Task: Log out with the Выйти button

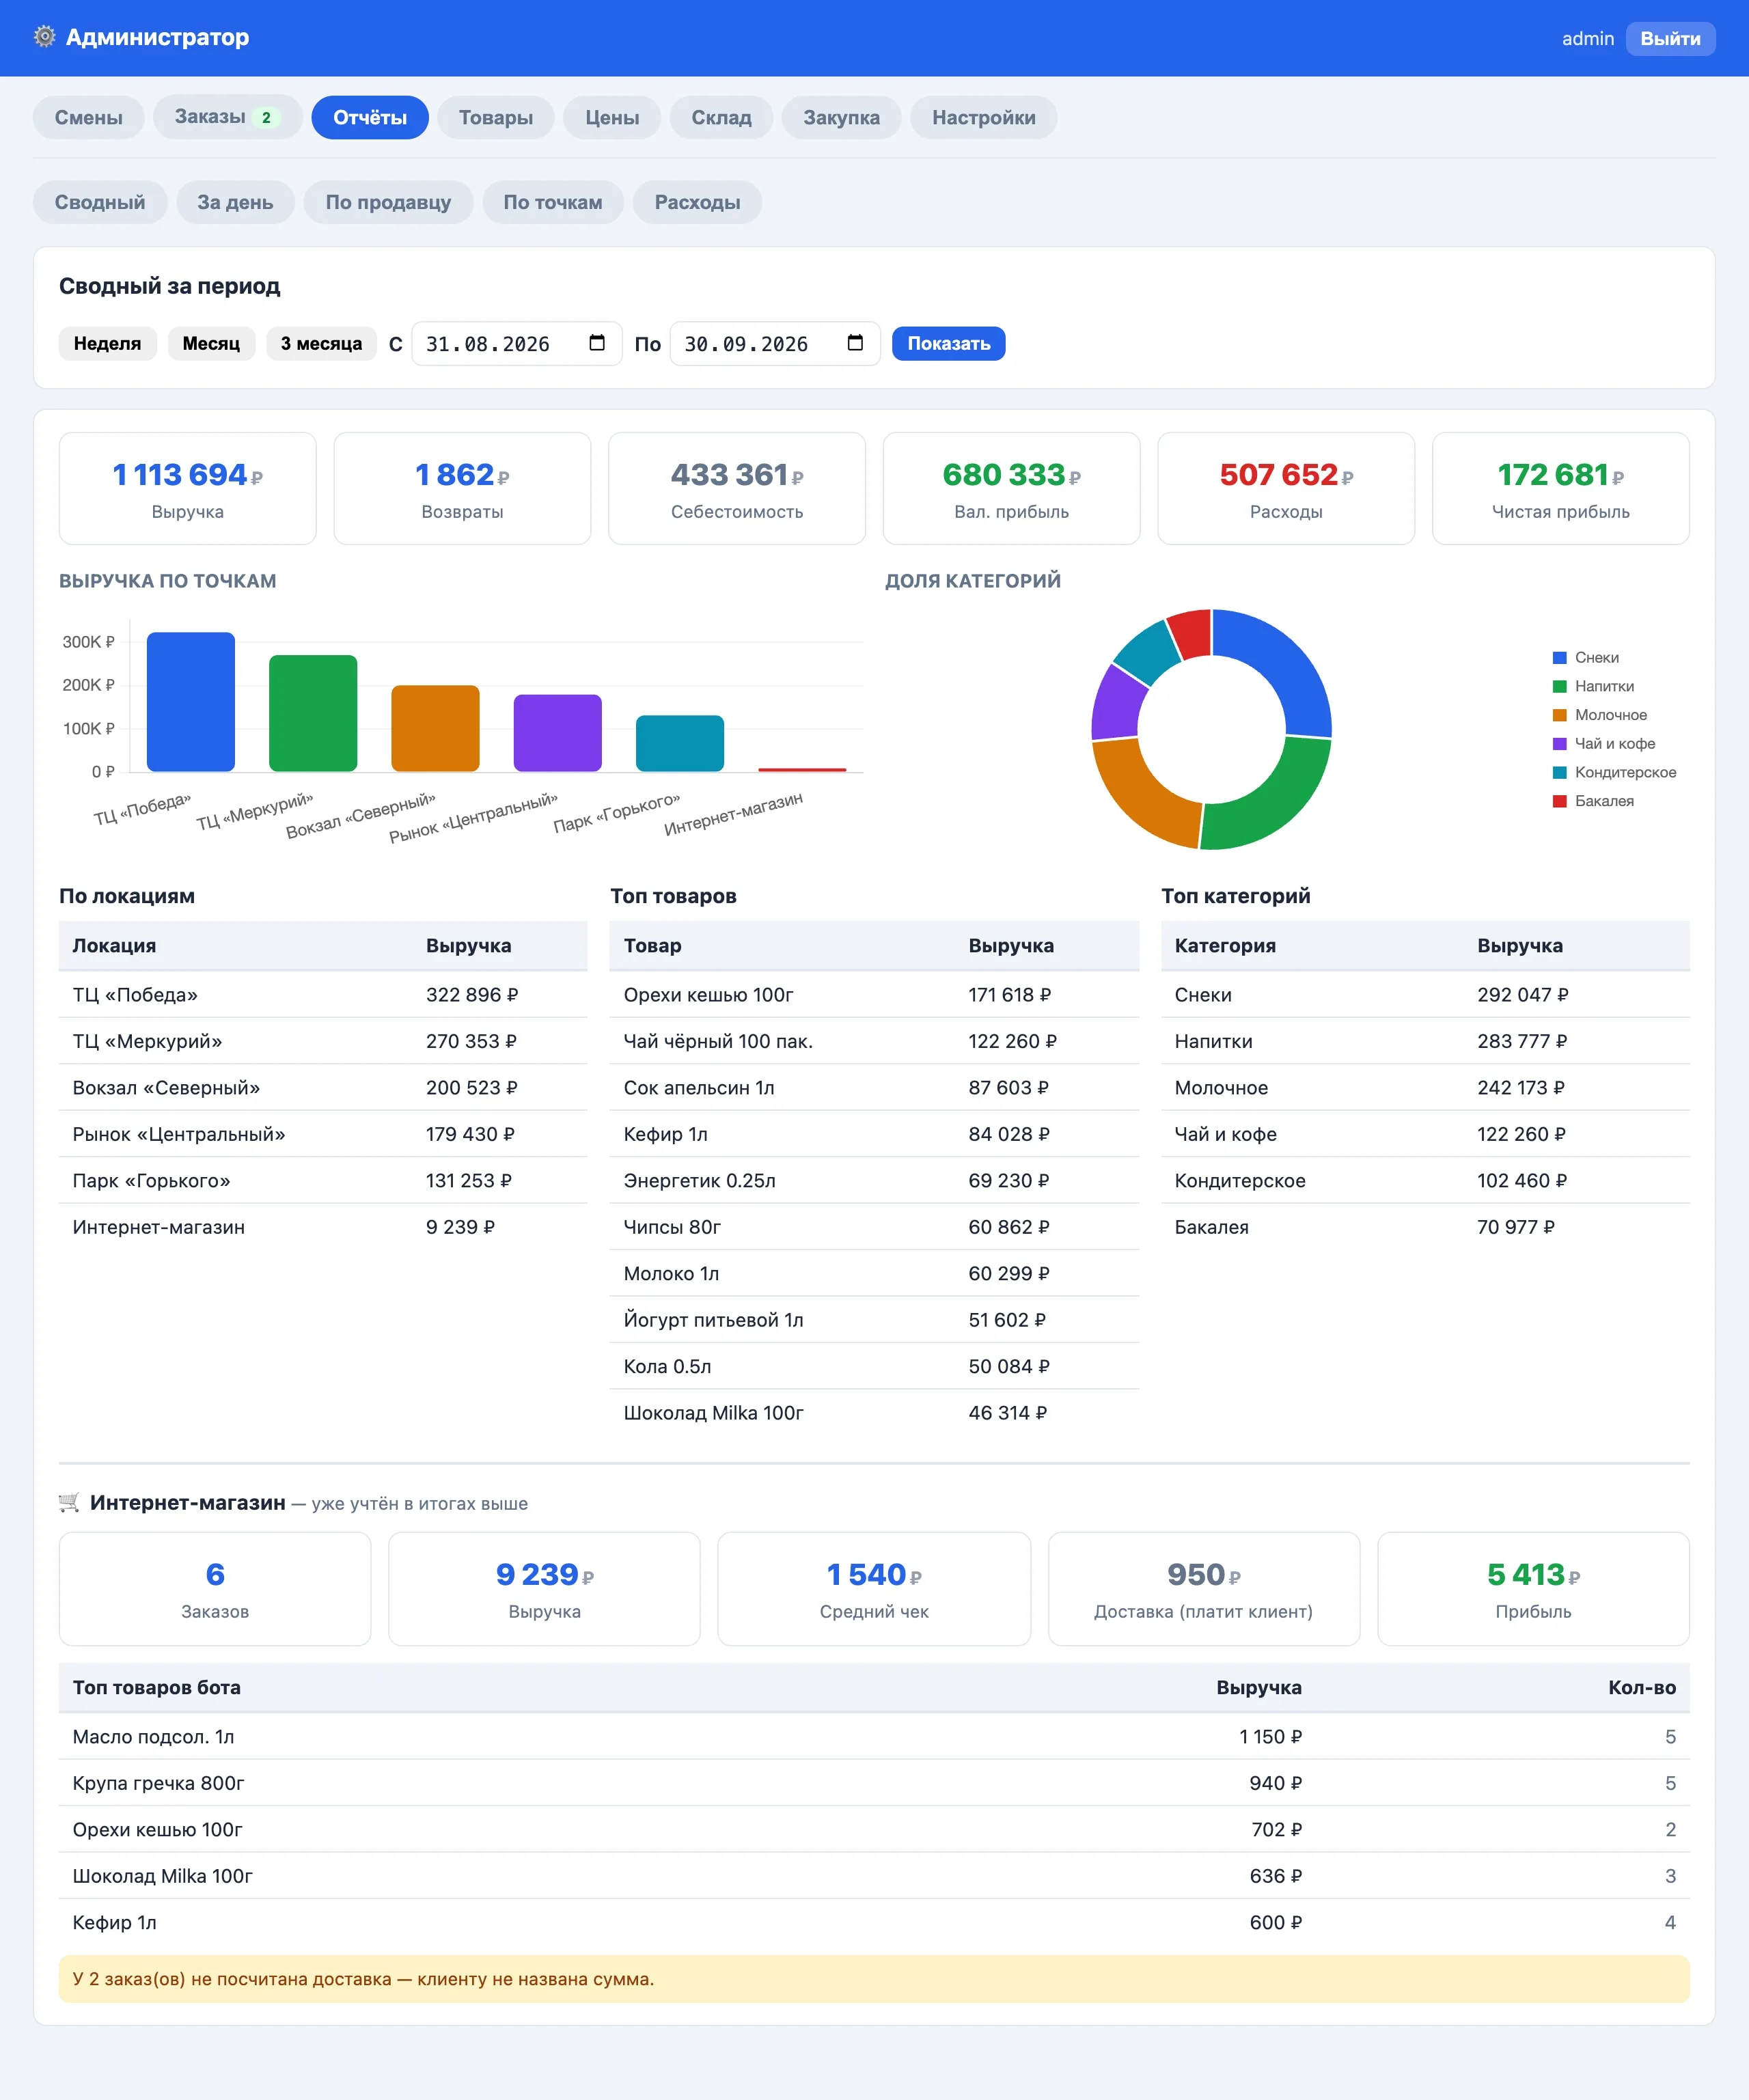Action: pyautogui.click(x=1670, y=38)
